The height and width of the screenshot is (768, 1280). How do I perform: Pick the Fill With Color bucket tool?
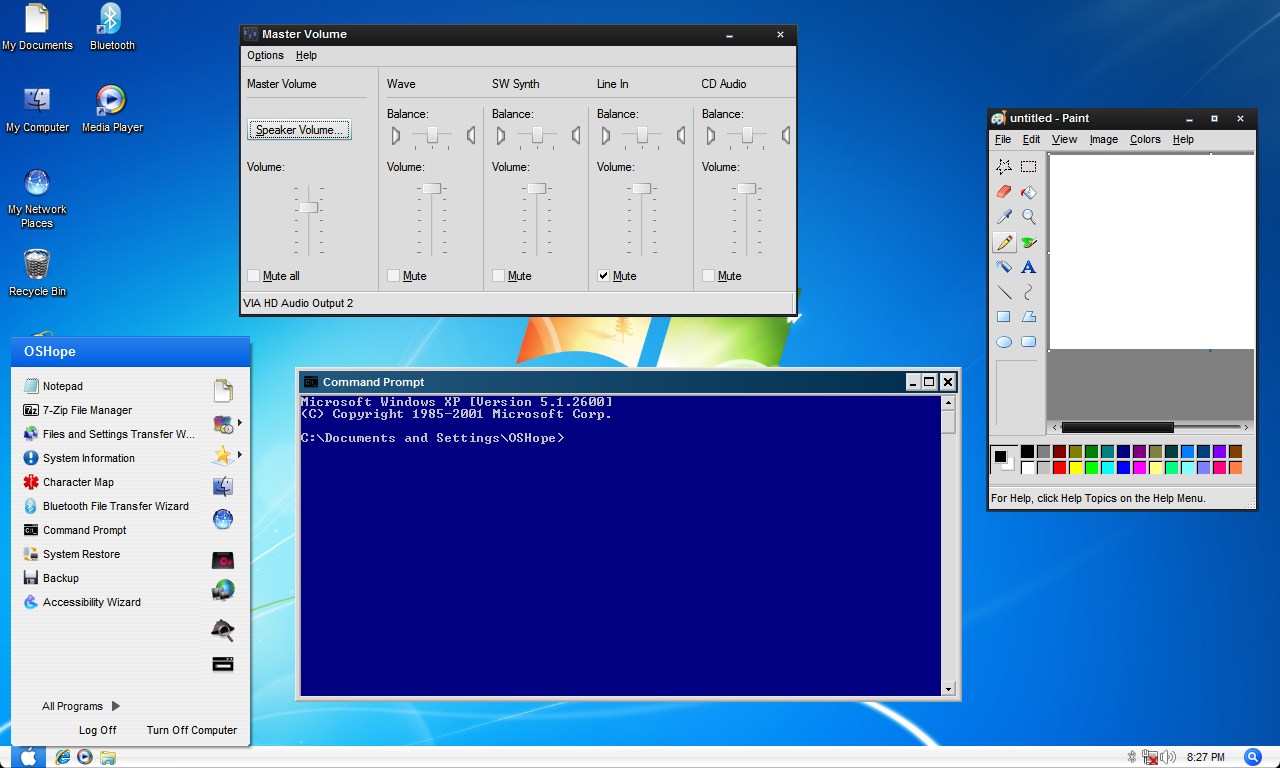[1028, 192]
